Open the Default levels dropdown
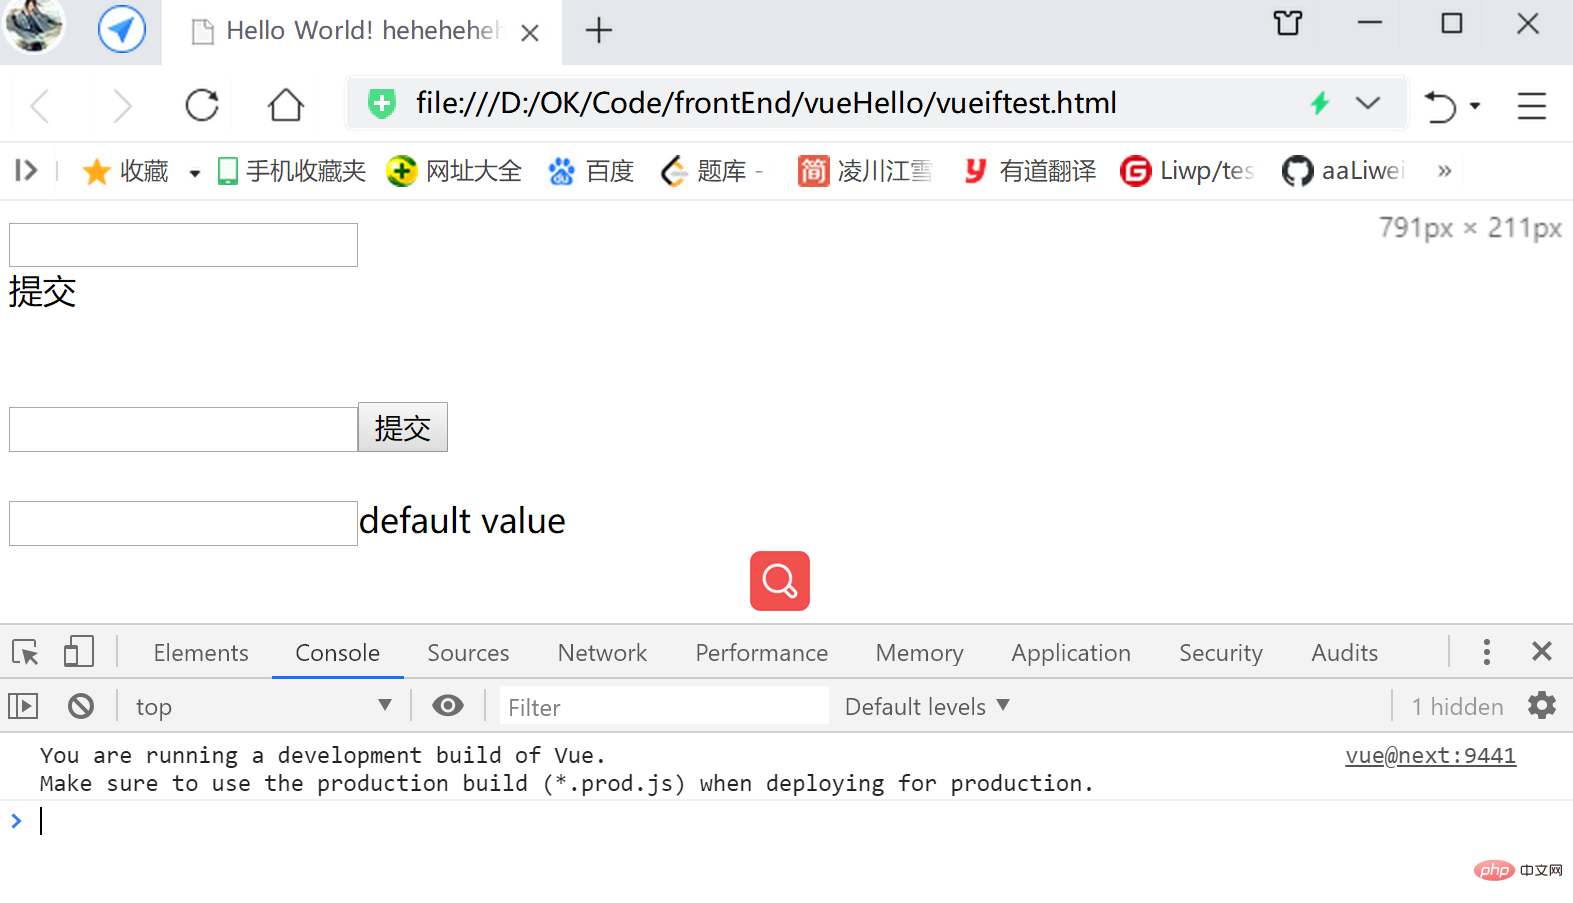 pos(927,706)
